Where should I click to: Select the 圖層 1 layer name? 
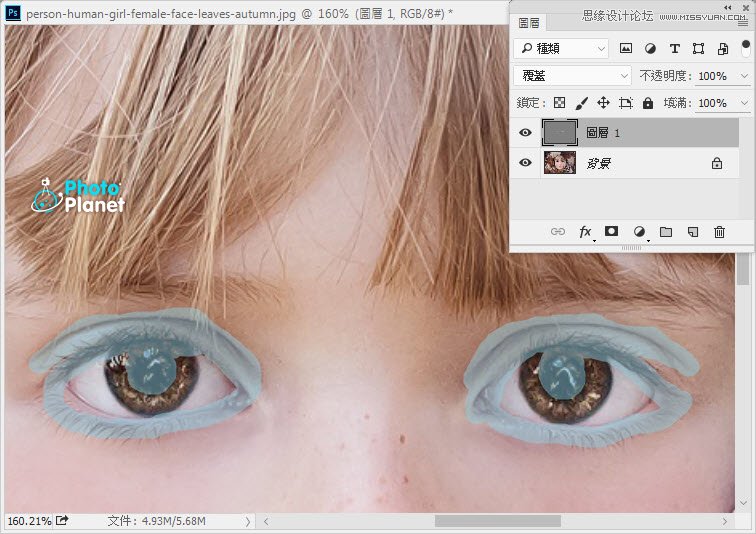pyautogui.click(x=603, y=133)
